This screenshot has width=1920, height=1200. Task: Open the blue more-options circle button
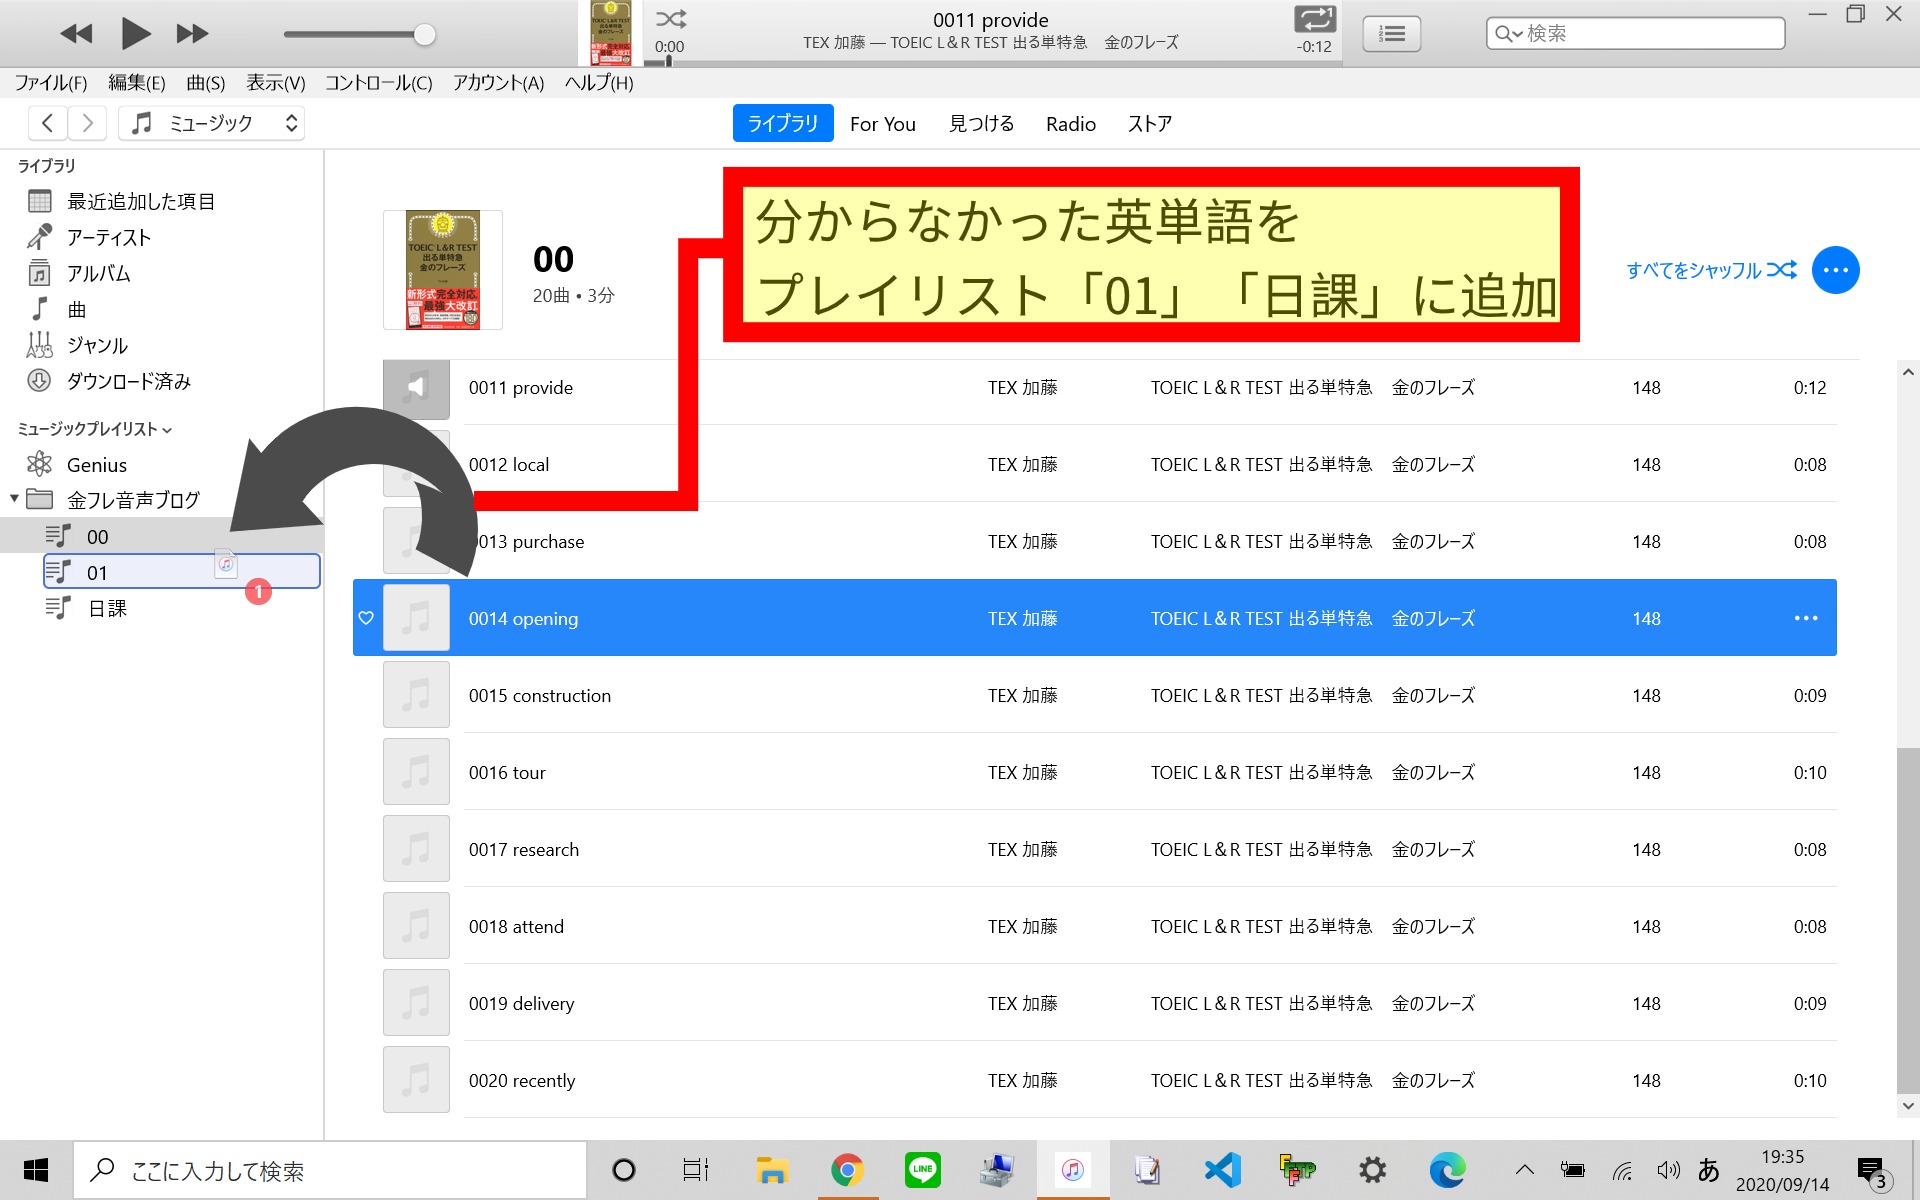click(x=1835, y=270)
